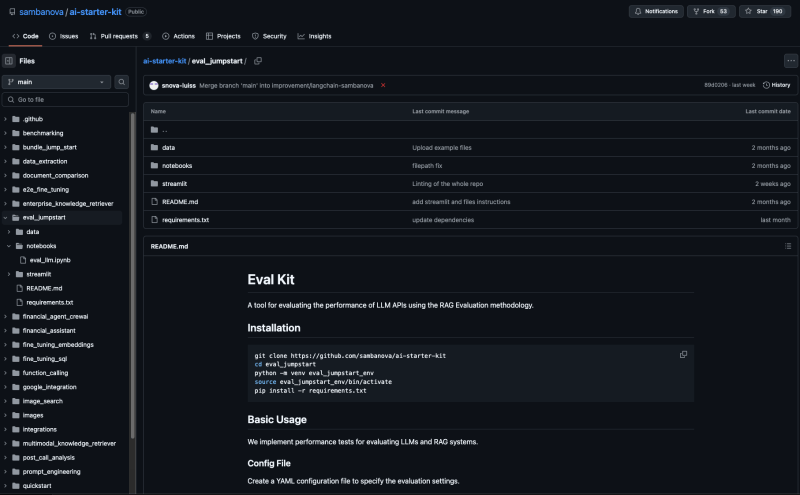Open quickstart folder in tree
Screen dimensions: 800x495
pos(37,486)
